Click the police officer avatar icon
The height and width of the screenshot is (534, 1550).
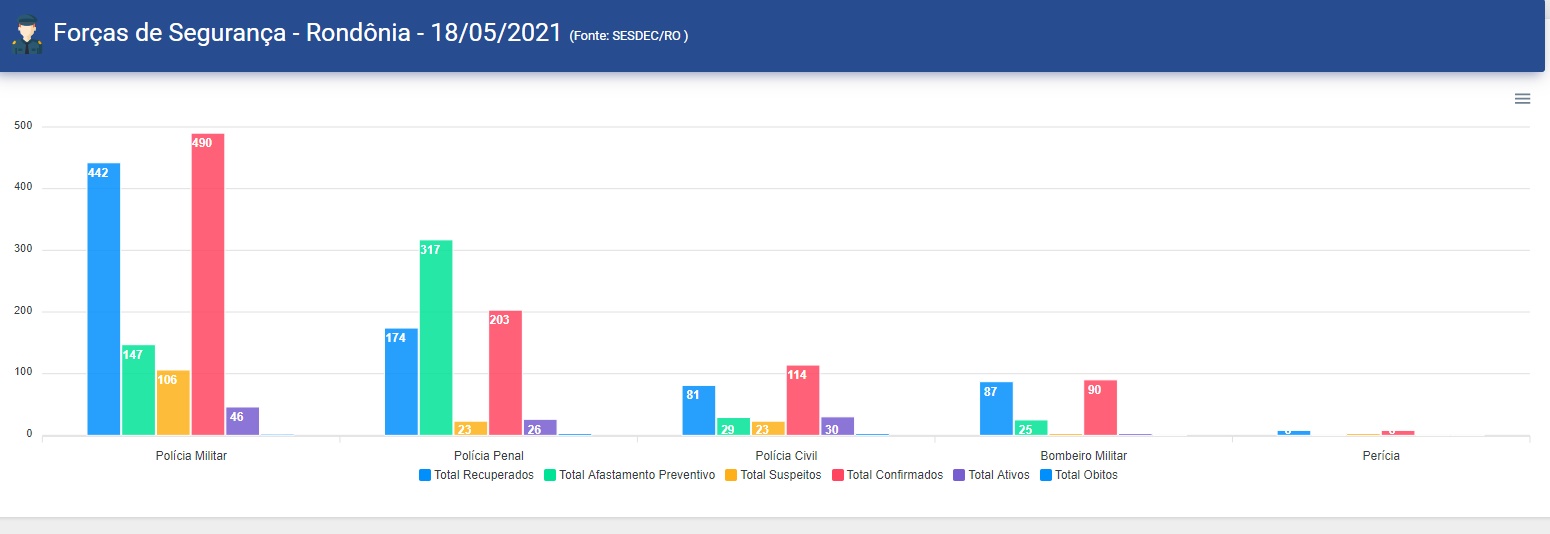(27, 35)
